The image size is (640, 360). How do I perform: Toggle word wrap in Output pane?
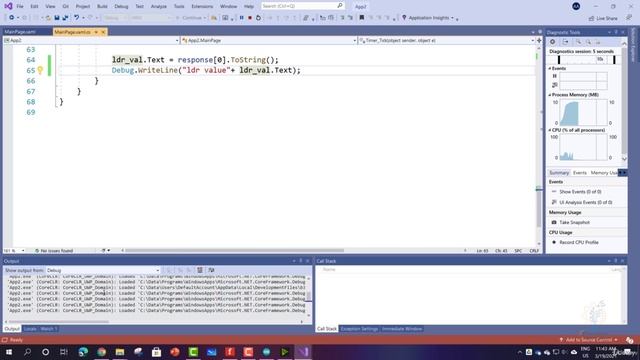click(x=211, y=270)
